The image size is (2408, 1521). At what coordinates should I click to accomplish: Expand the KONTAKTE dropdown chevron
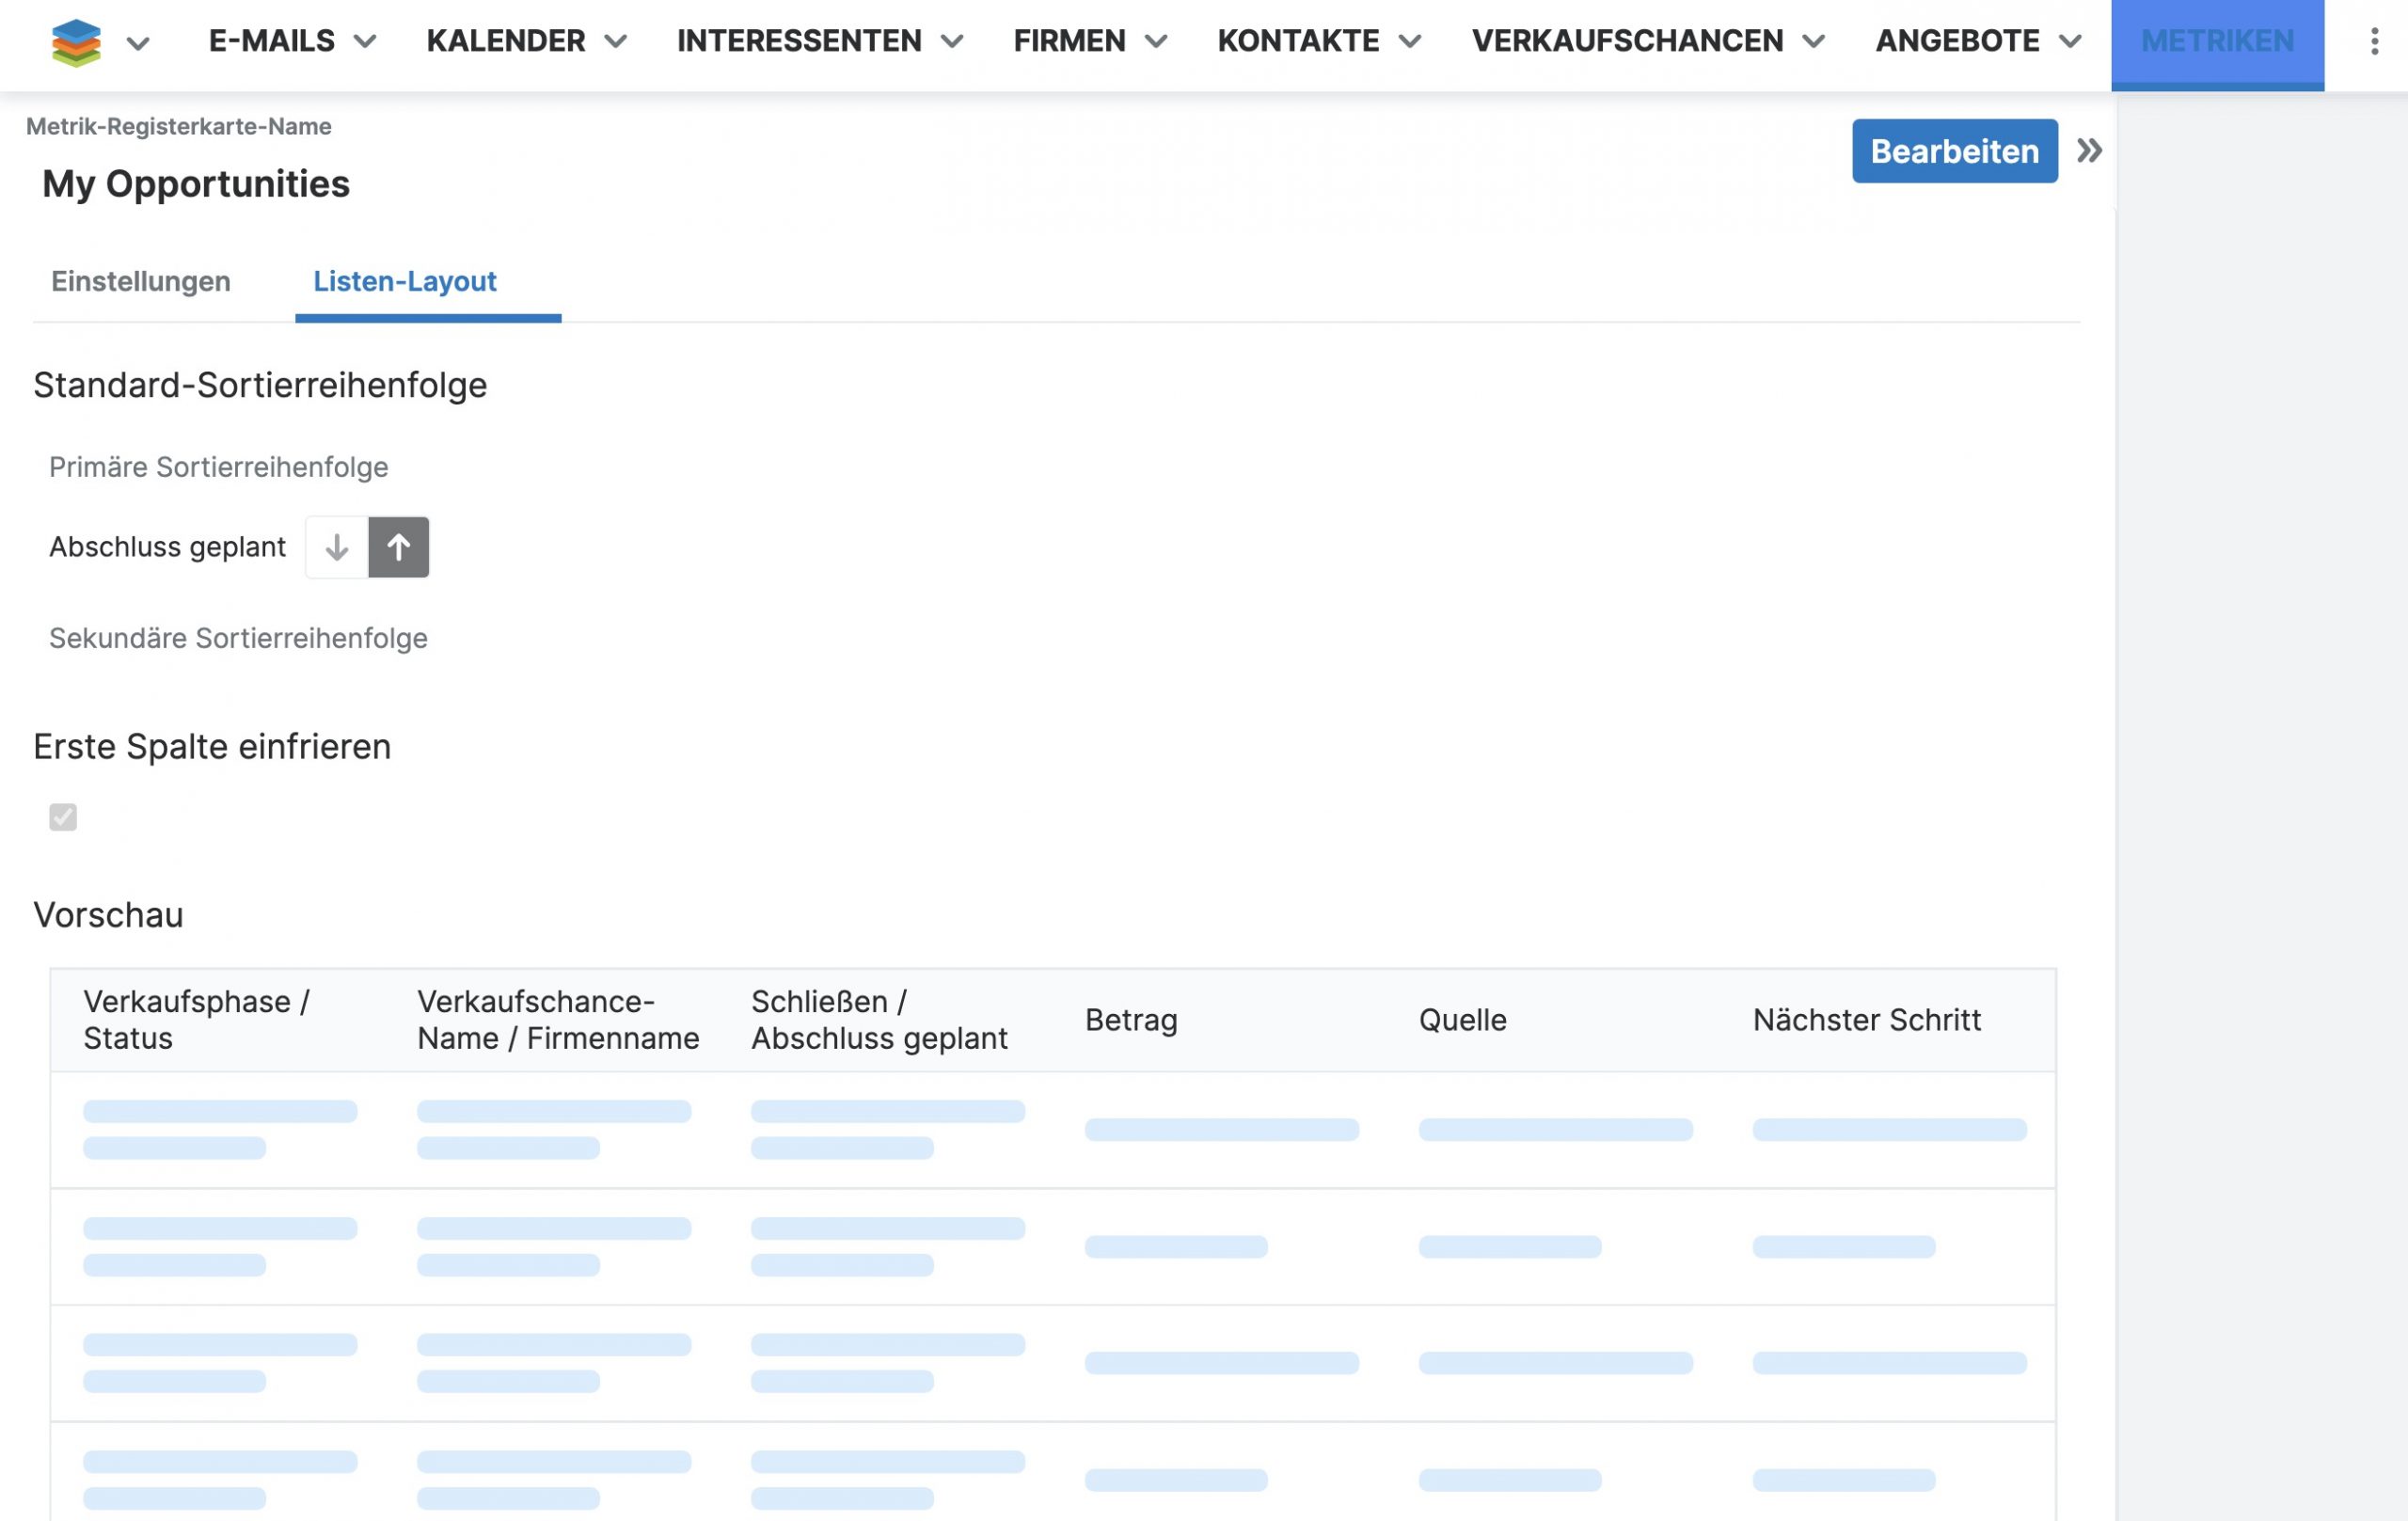pyautogui.click(x=1409, y=42)
